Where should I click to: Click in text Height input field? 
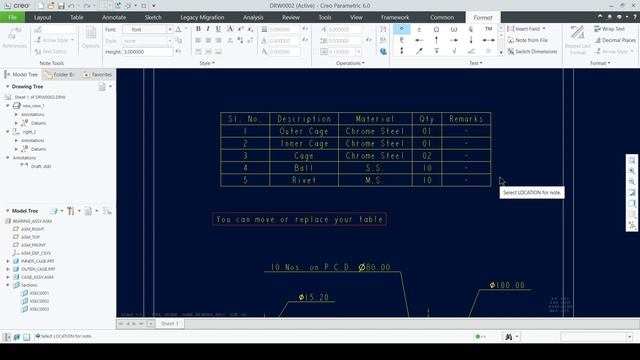[148, 52]
